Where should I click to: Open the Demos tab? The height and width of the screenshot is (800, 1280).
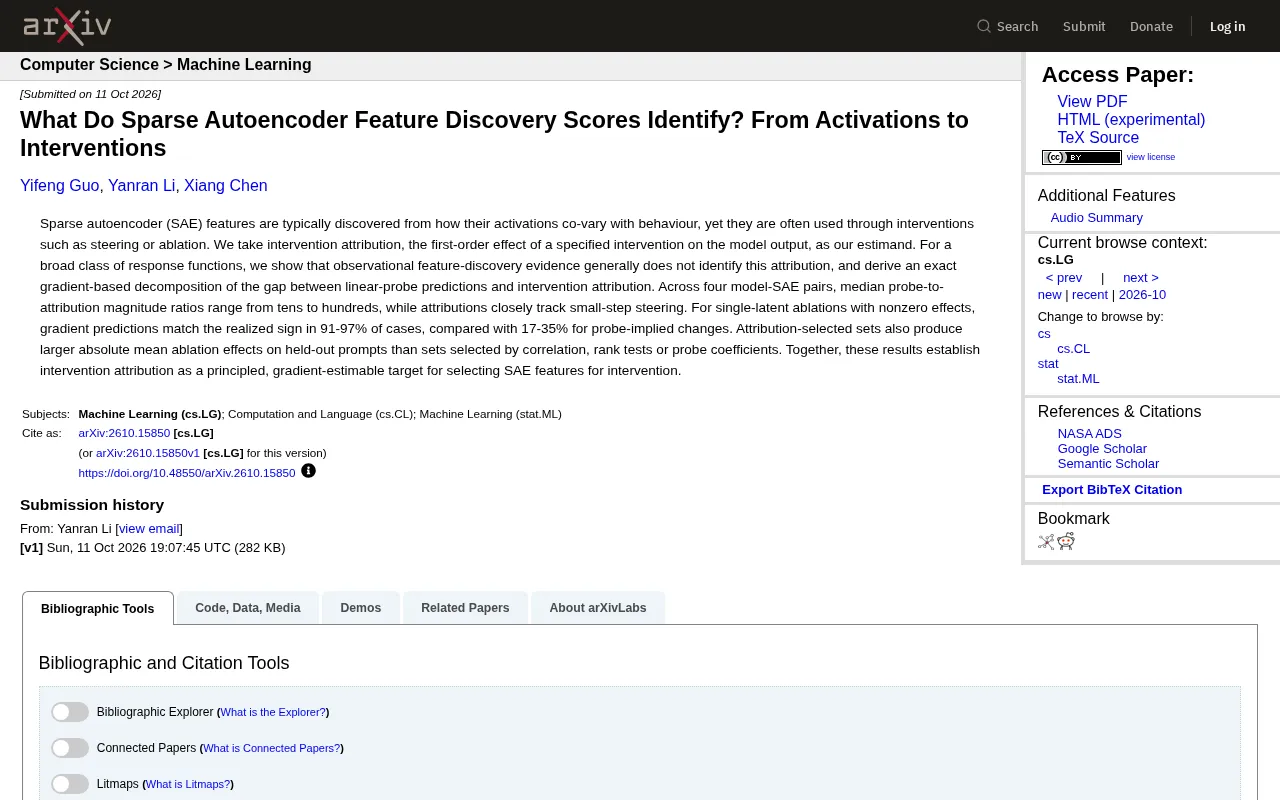point(361,608)
